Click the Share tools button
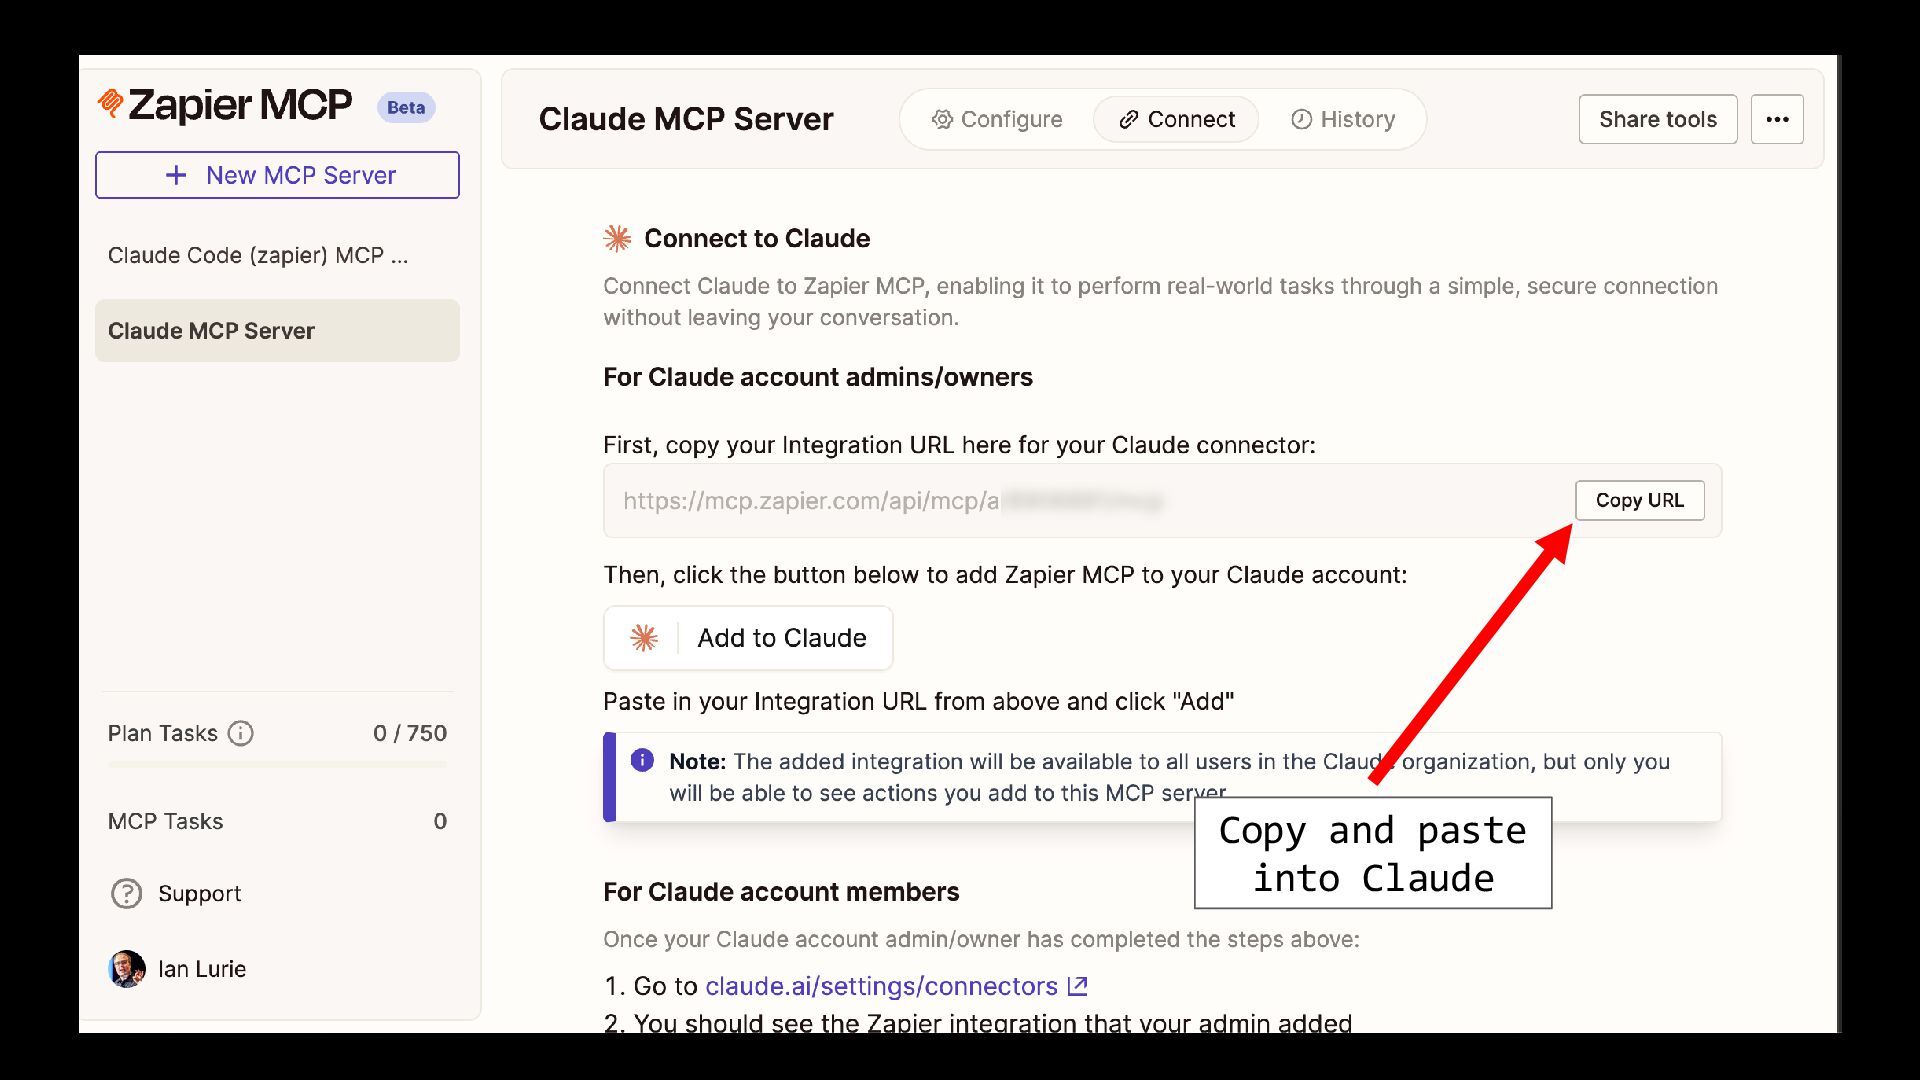This screenshot has width=1920, height=1080. coord(1657,119)
